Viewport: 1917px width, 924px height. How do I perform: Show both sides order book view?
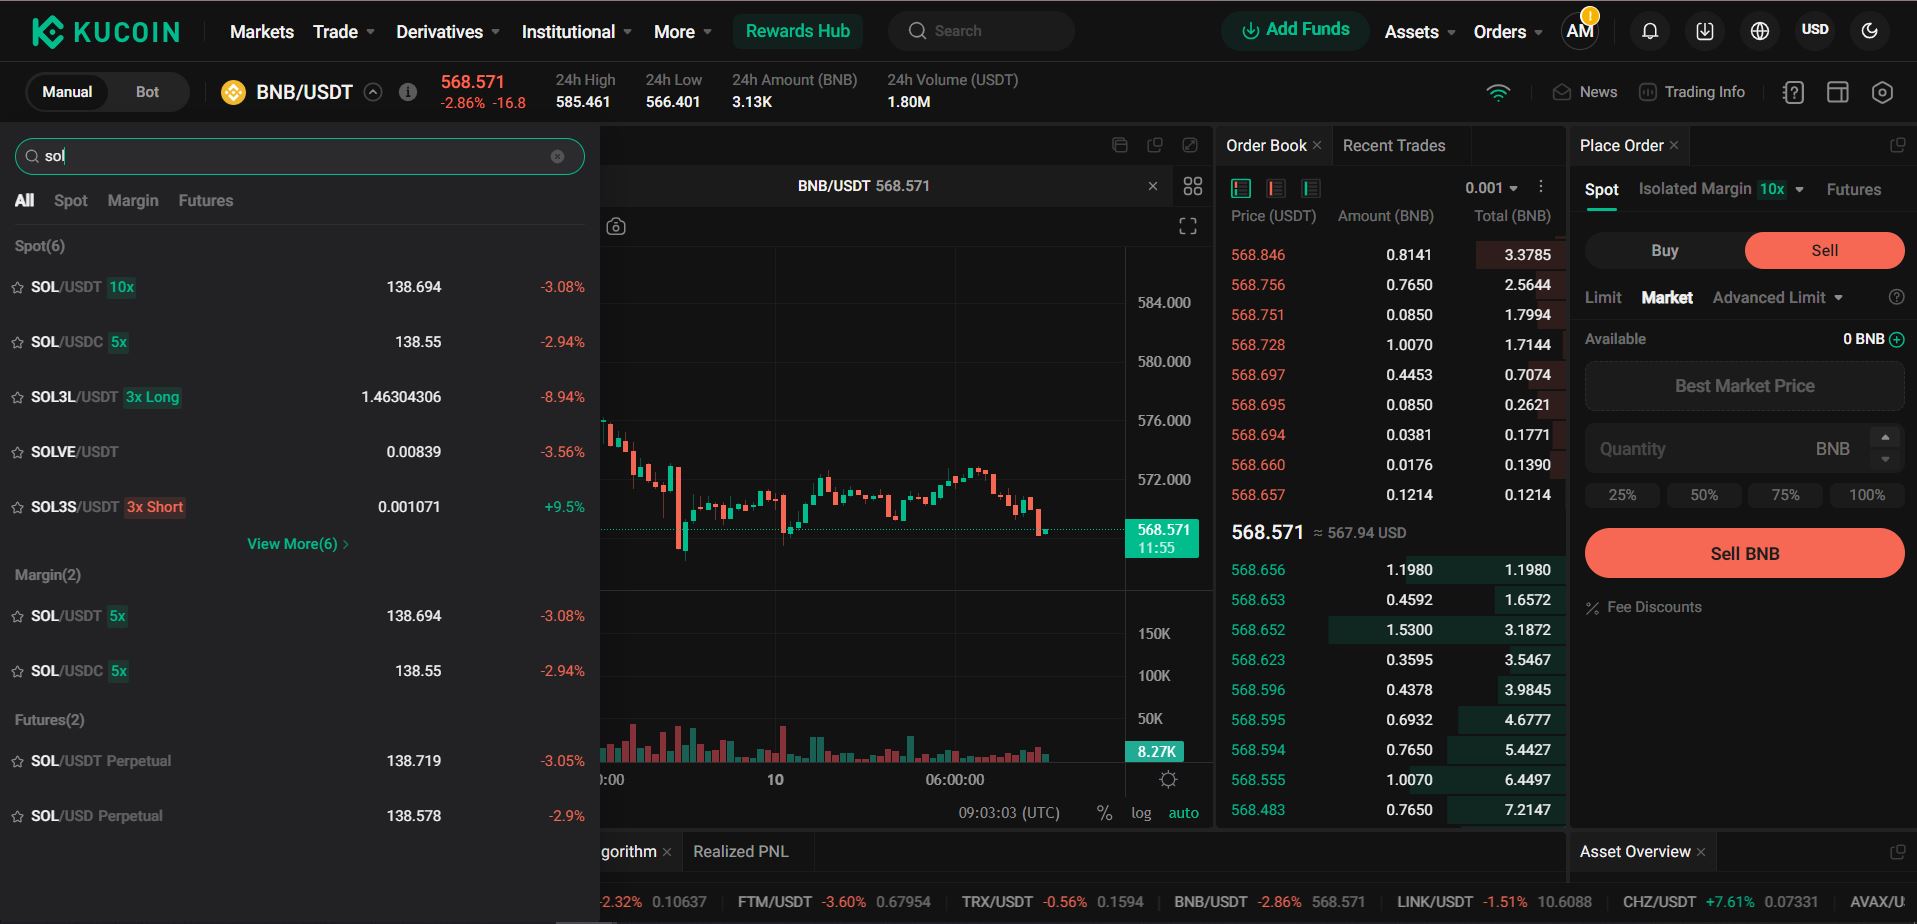click(x=1241, y=188)
